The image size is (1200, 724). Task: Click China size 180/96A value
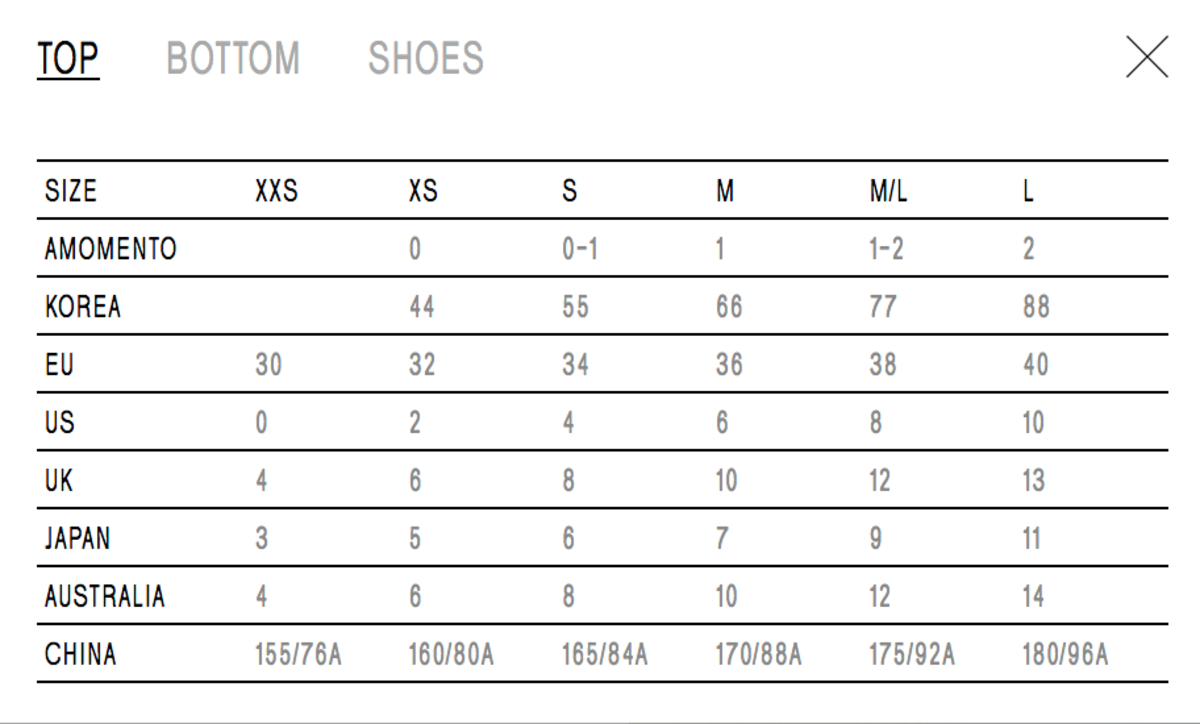point(1065,655)
